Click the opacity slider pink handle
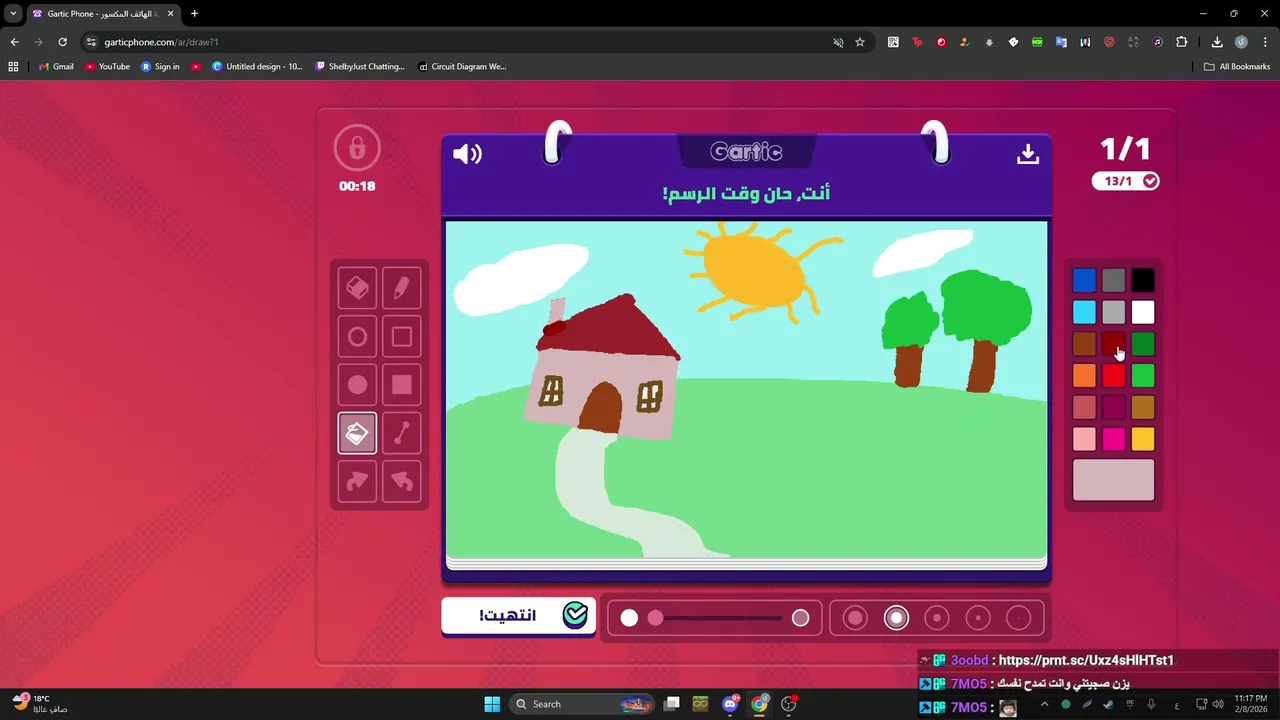 pyautogui.click(x=655, y=618)
